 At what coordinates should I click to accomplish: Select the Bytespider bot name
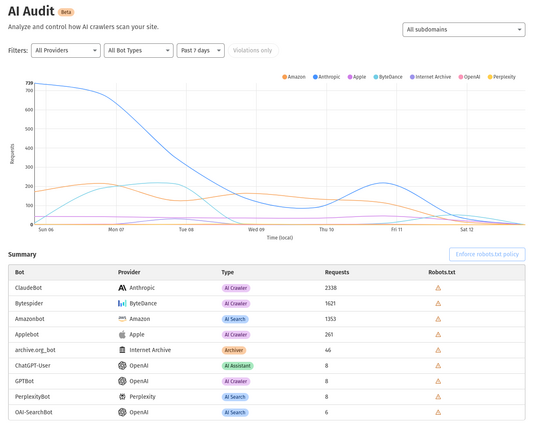29,304
